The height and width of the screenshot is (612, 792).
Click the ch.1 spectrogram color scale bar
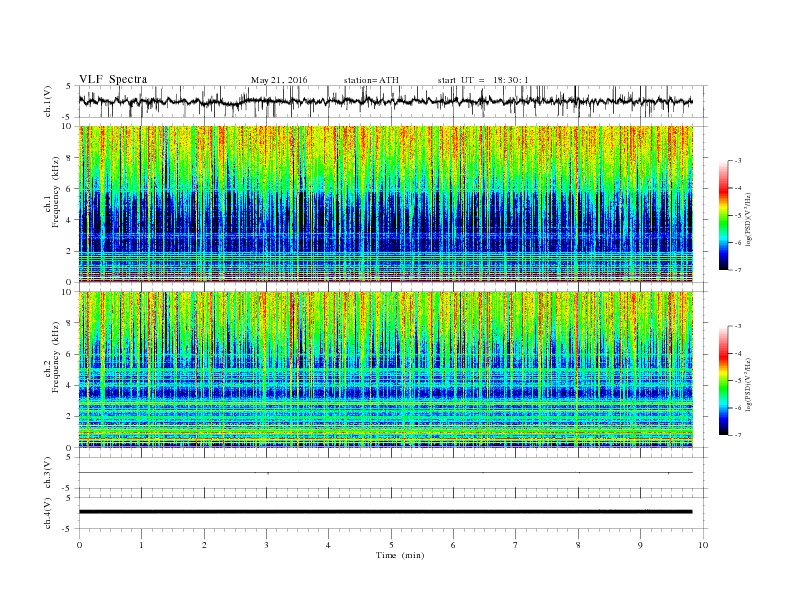pos(723,215)
